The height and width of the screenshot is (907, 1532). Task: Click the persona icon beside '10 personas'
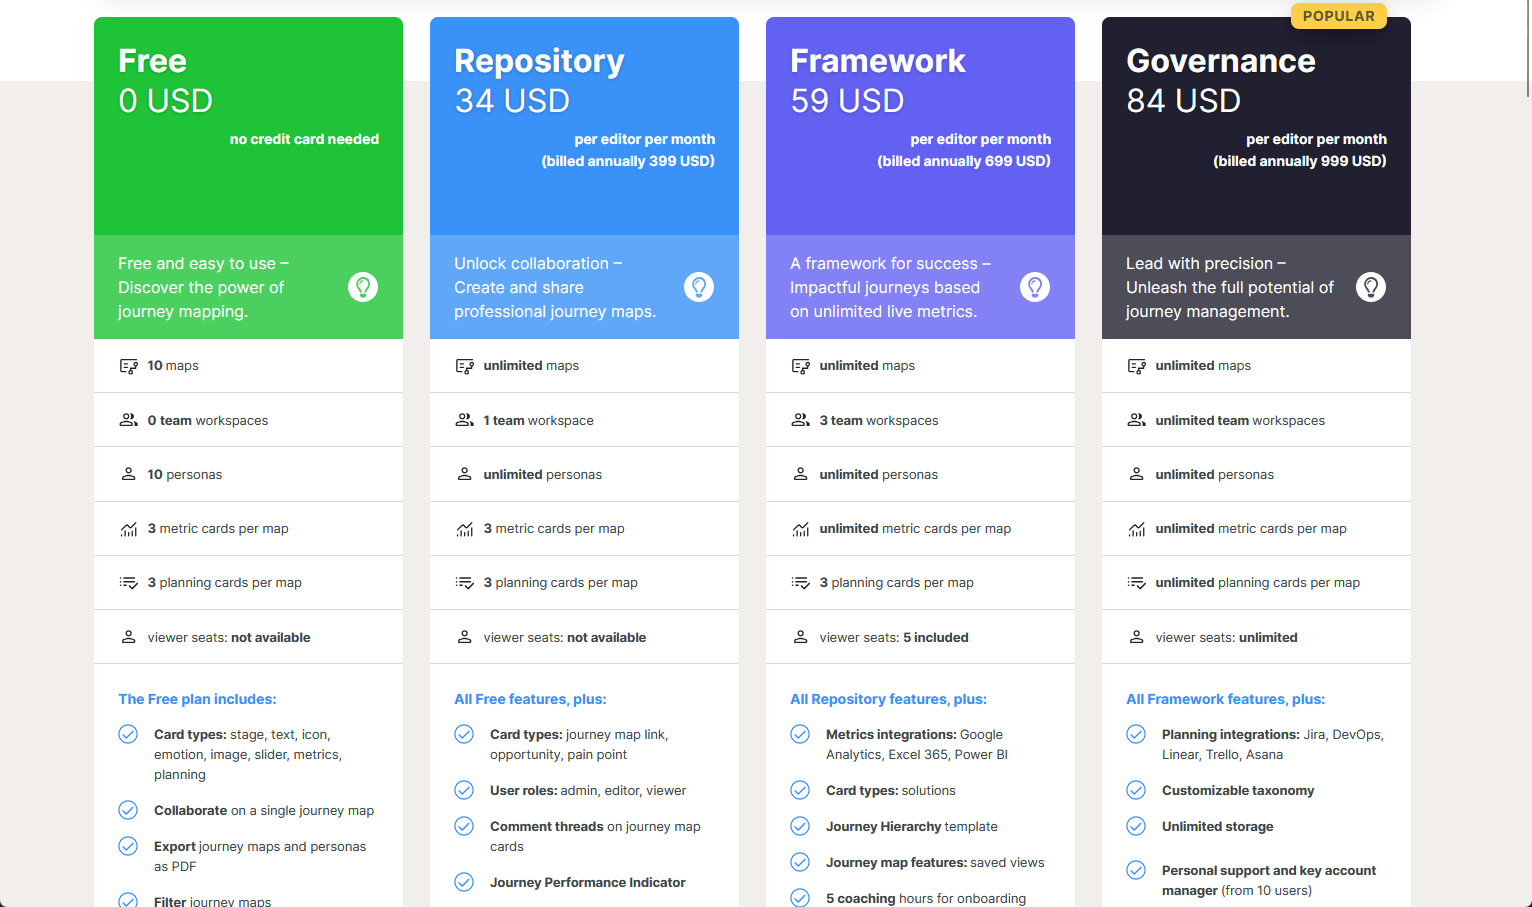(x=128, y=474)
